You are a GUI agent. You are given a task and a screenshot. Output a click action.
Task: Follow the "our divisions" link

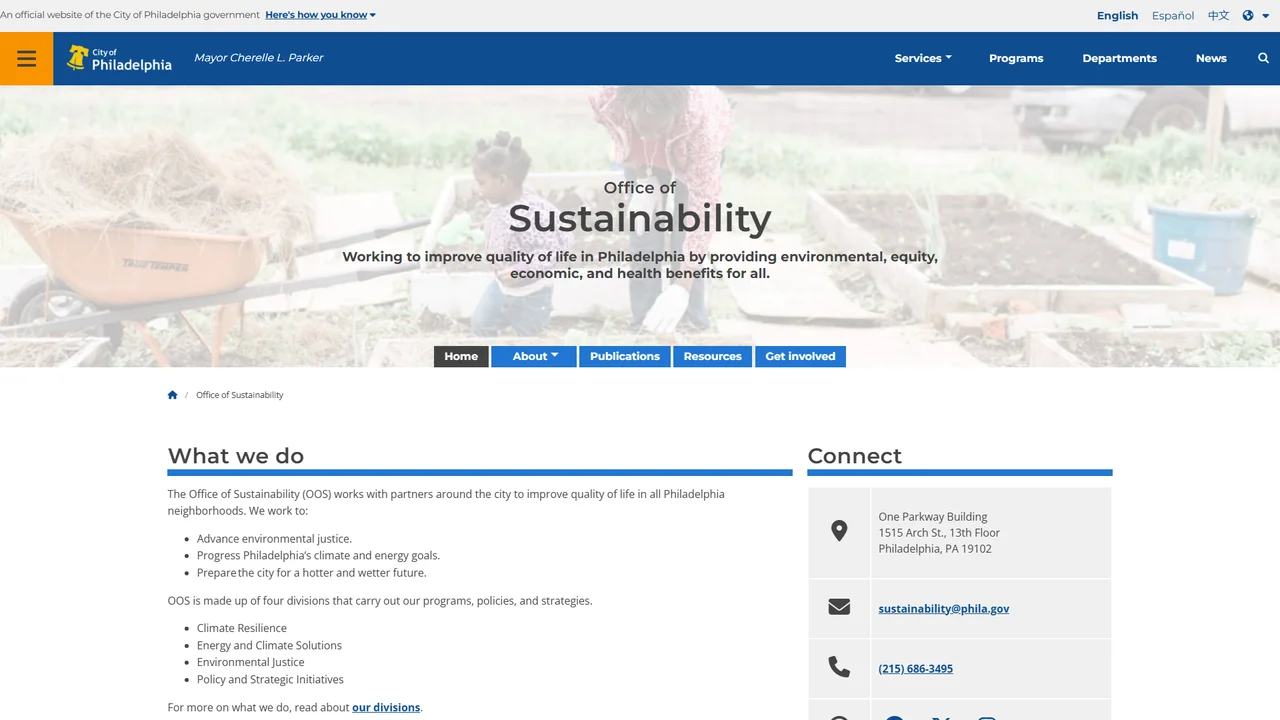[386, 707]
